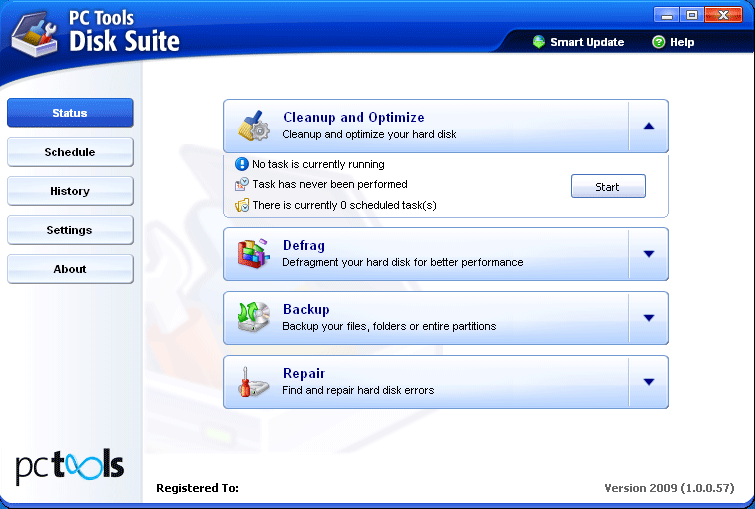The image size is (755, 509).
Task: Click the Smart Update link
Action: pyautogui.click(x=587, y=42)
